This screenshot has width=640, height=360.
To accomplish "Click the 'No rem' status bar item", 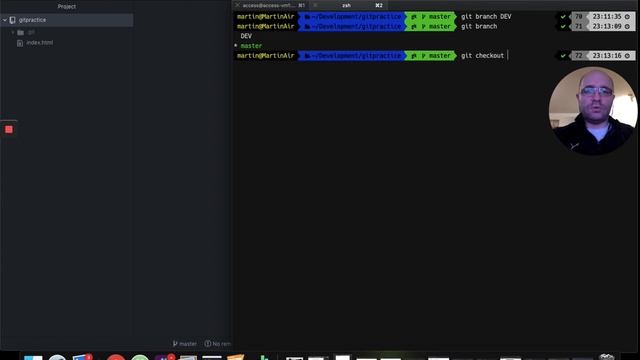I will pos(218,344).
